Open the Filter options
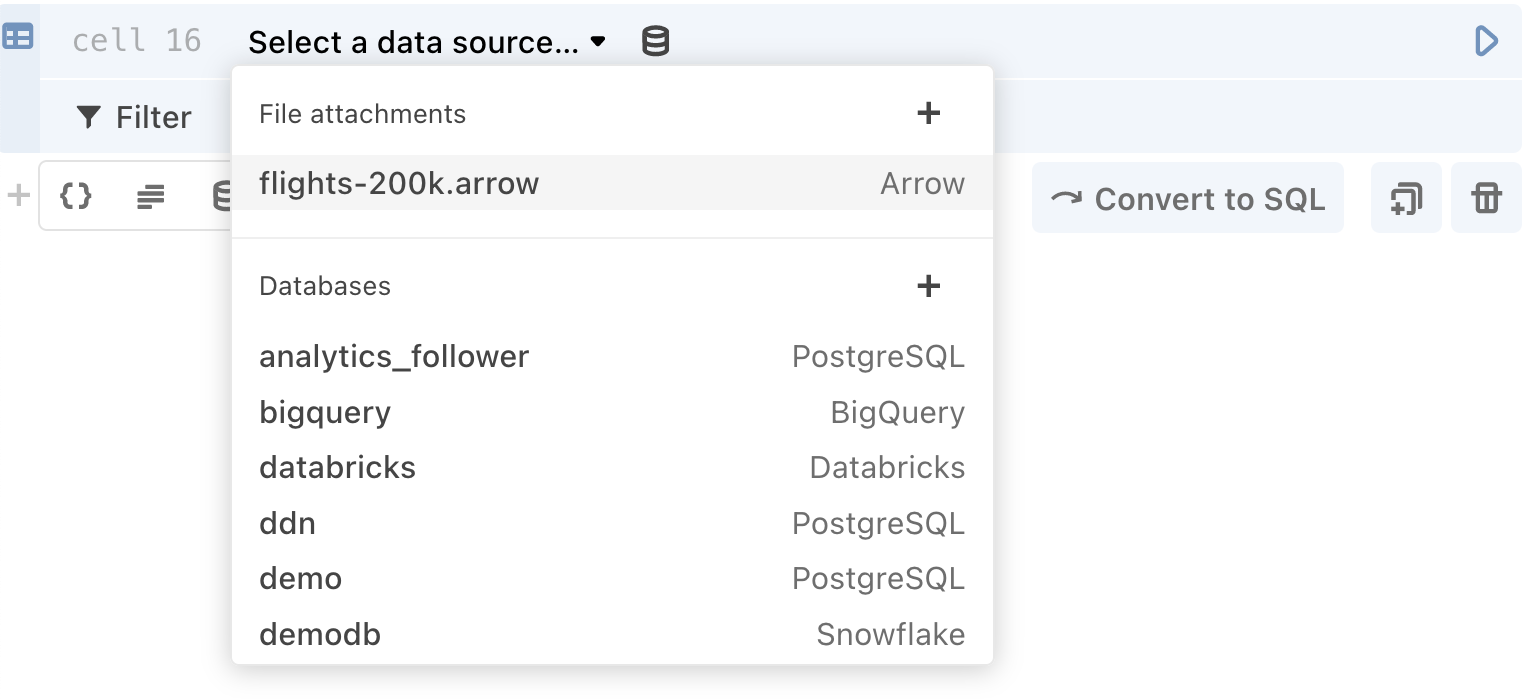This screenshot has height=699, width=1536. point(133,117)
